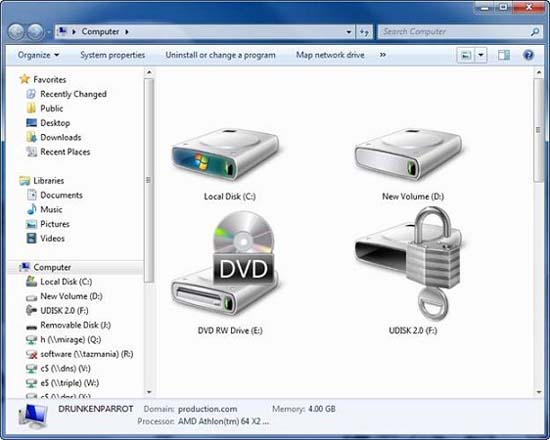Expand the root chevron before Computer in address bar

point(74,32)
